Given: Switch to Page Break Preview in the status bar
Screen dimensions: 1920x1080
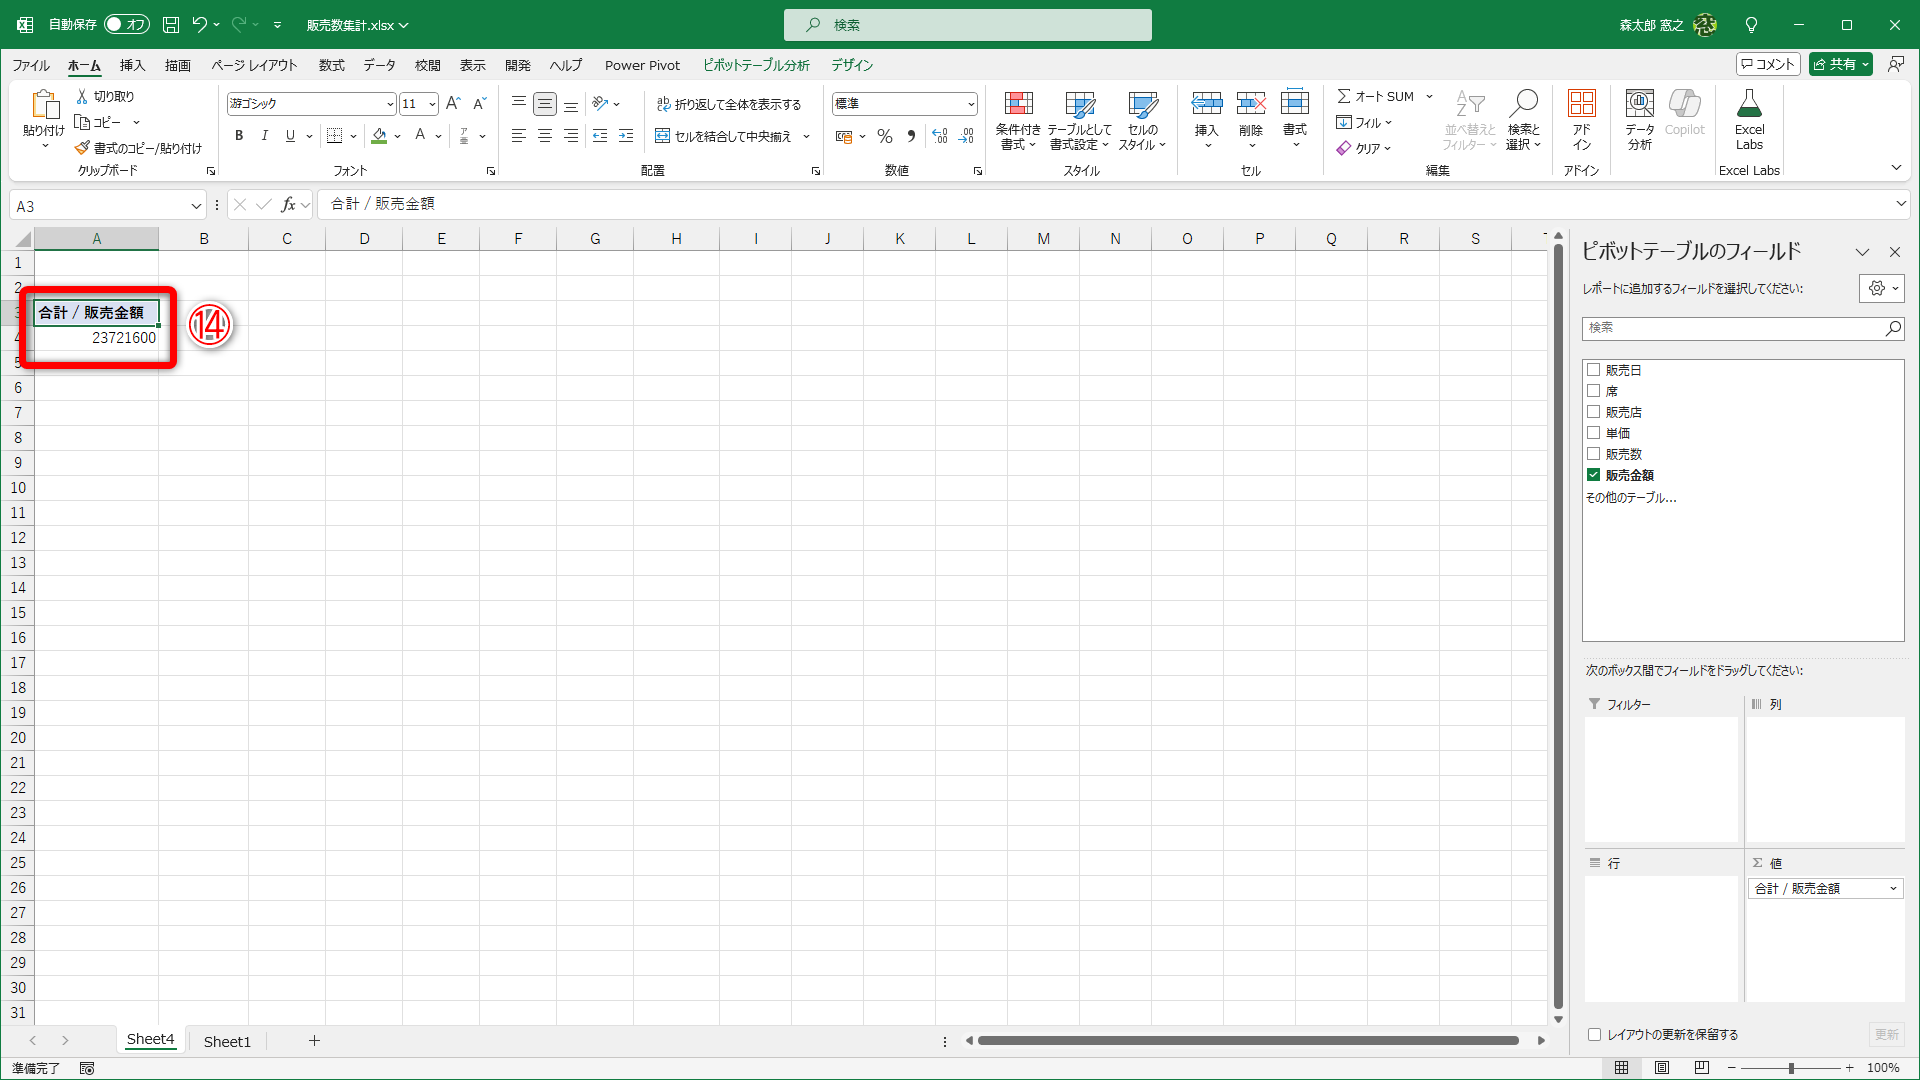Looking at the screenshot, I should coord(1702,1068).
